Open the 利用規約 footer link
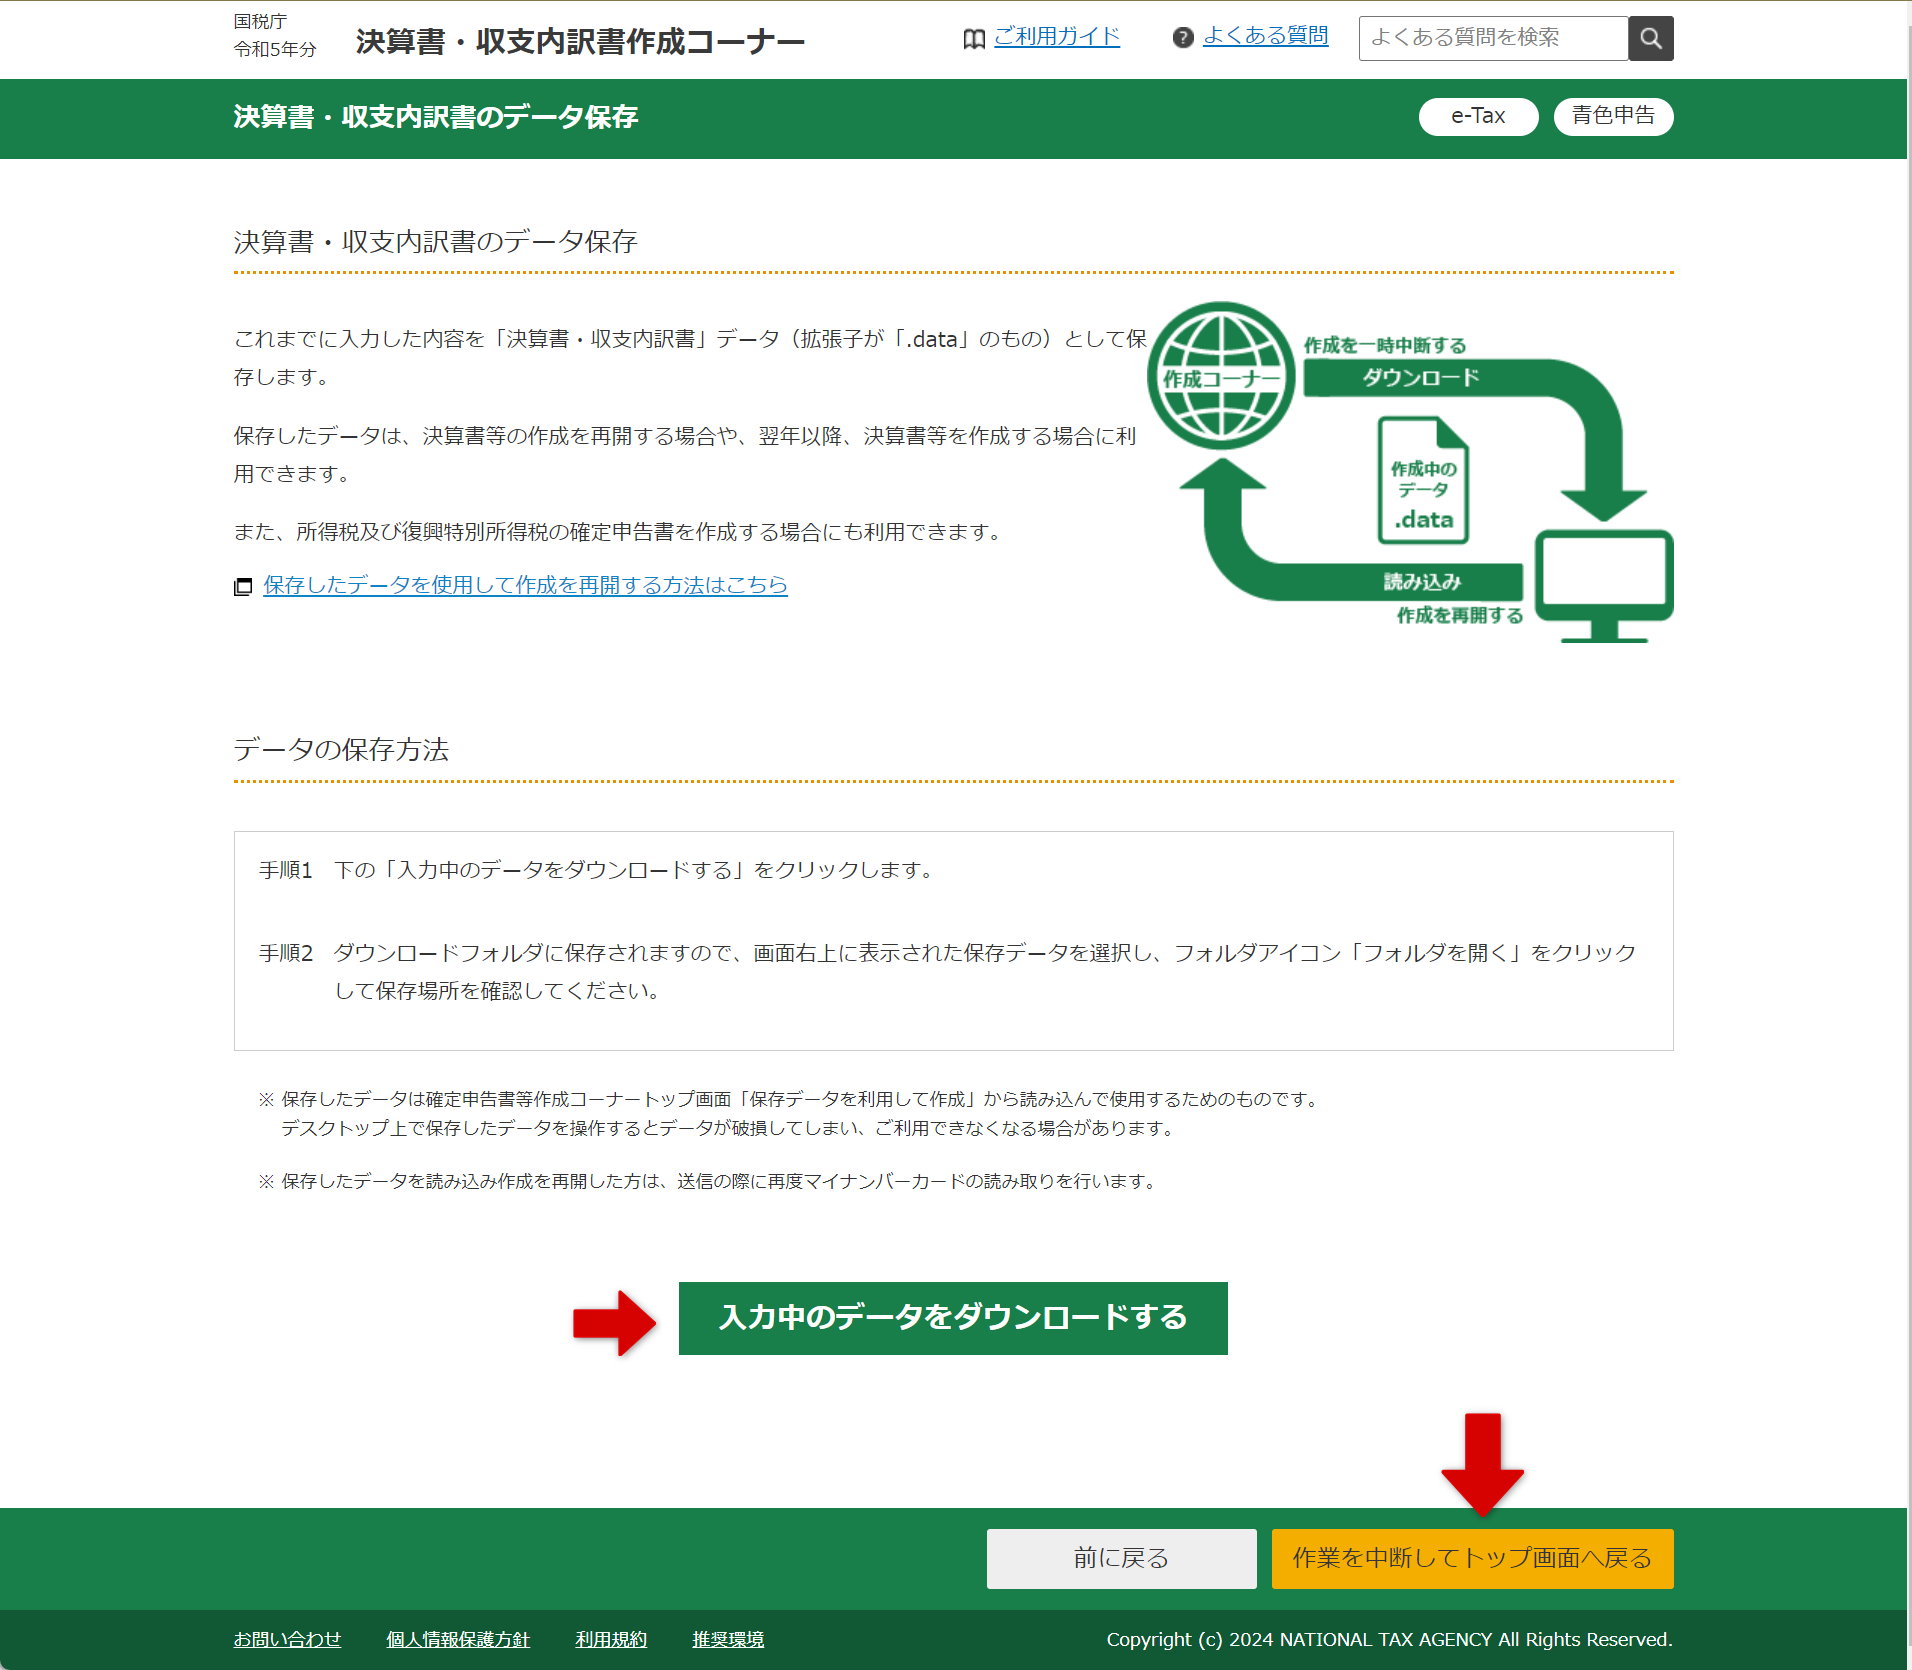Viewport: 1912px width, 1670px height. [x=610, y=1639]
